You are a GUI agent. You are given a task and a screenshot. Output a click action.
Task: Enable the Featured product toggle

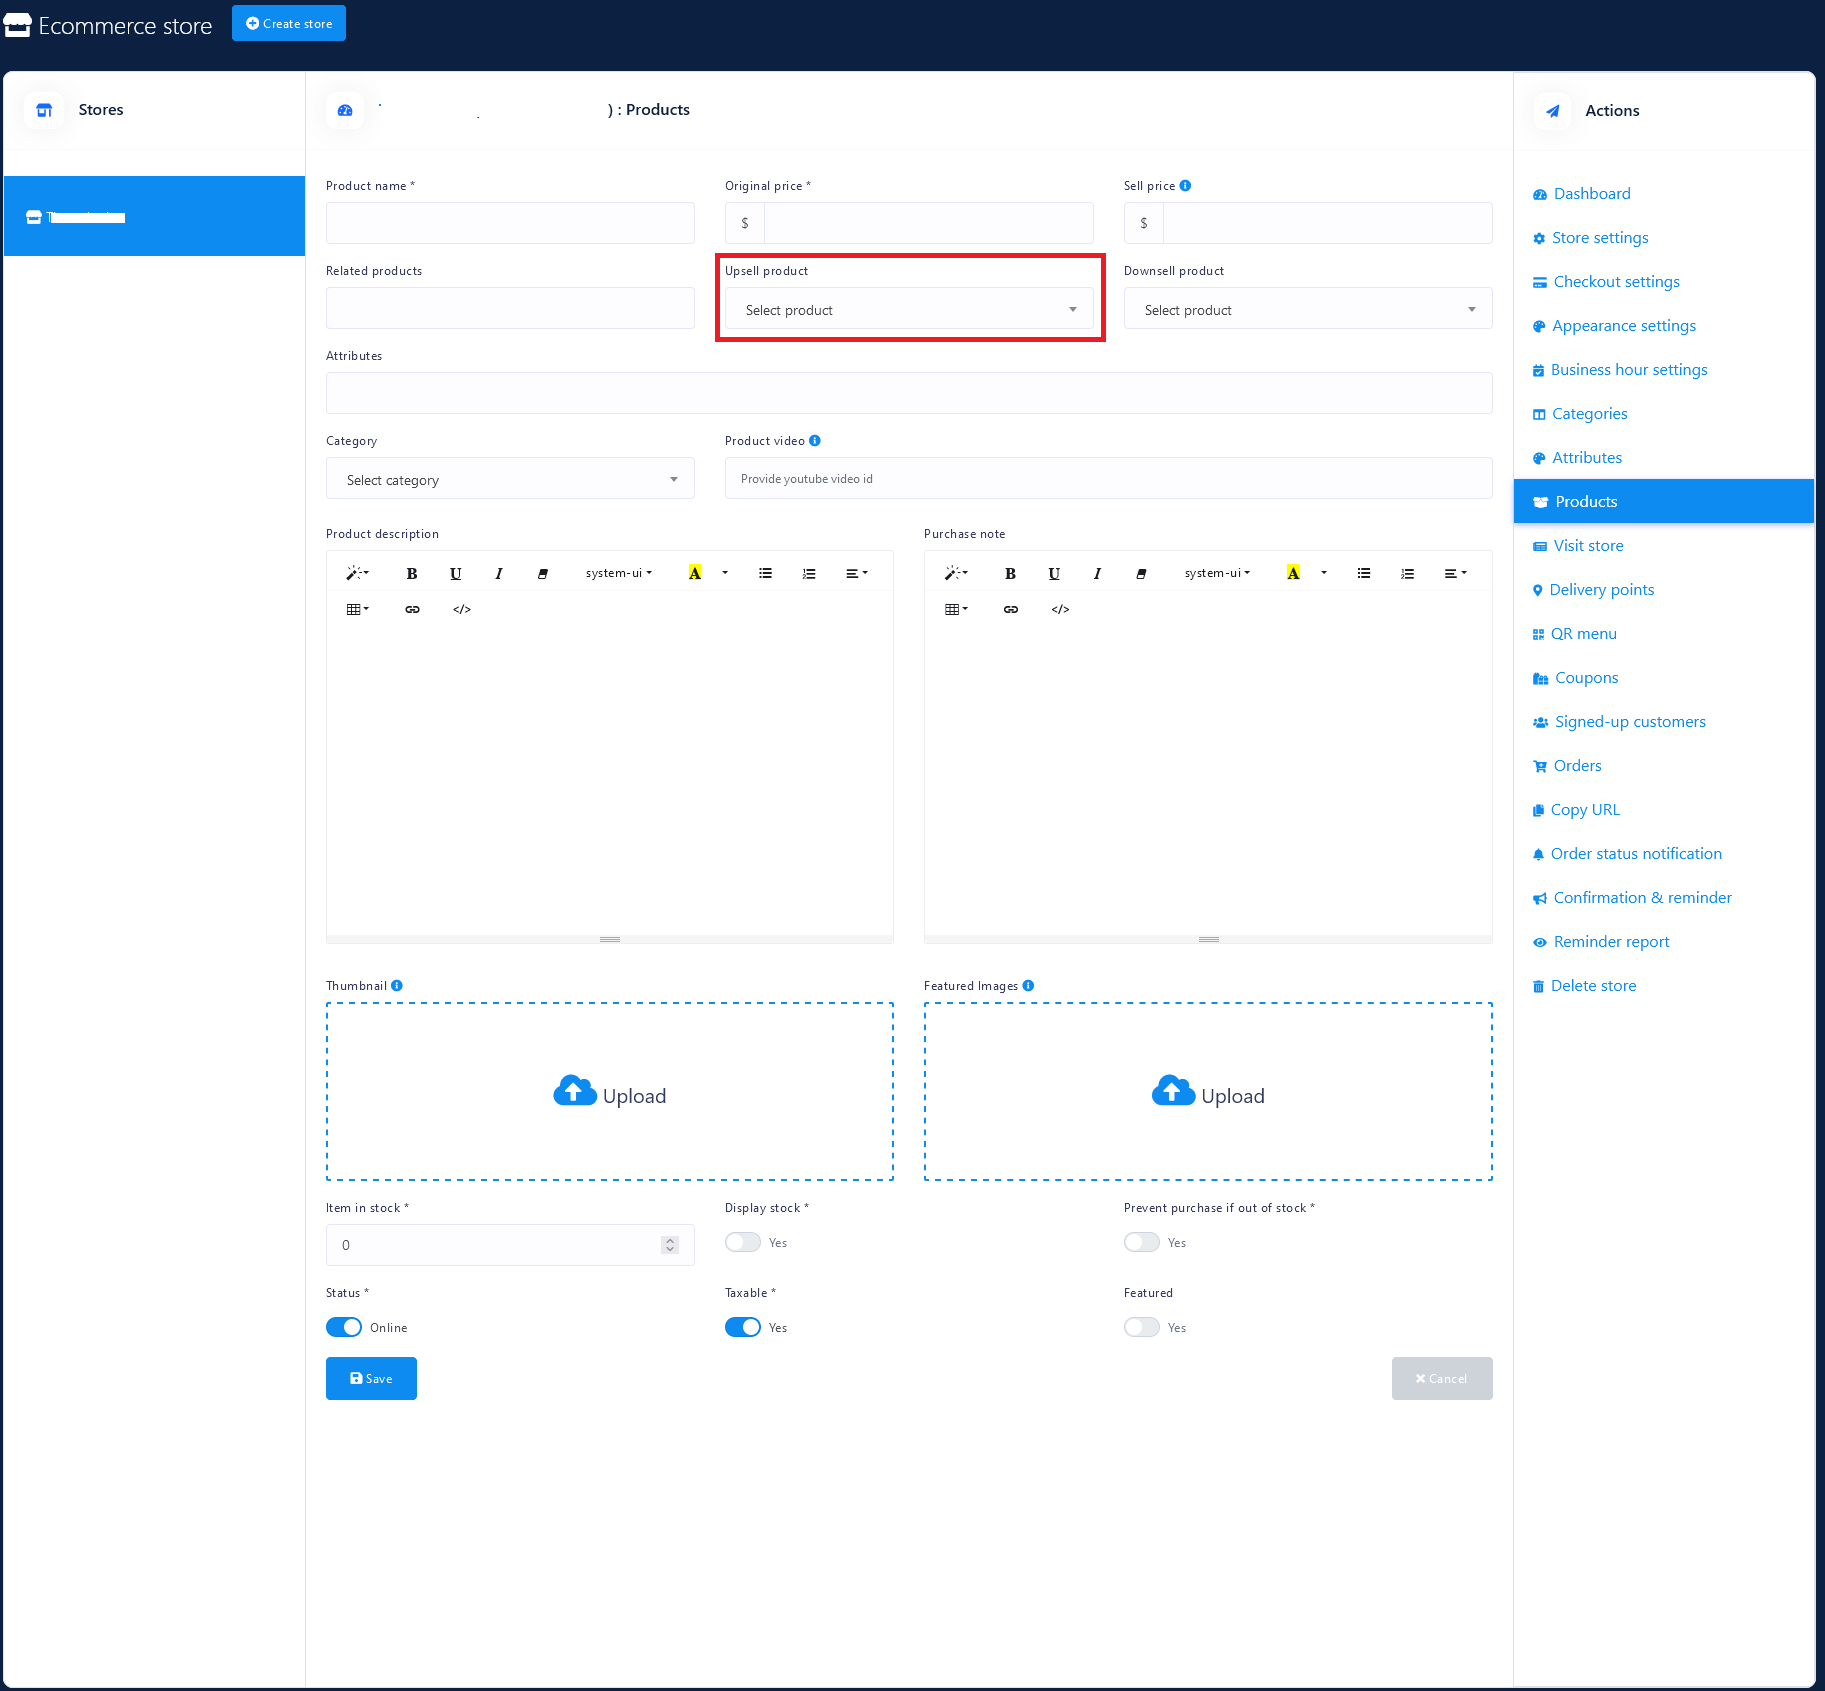[x=1141, y=1327]
